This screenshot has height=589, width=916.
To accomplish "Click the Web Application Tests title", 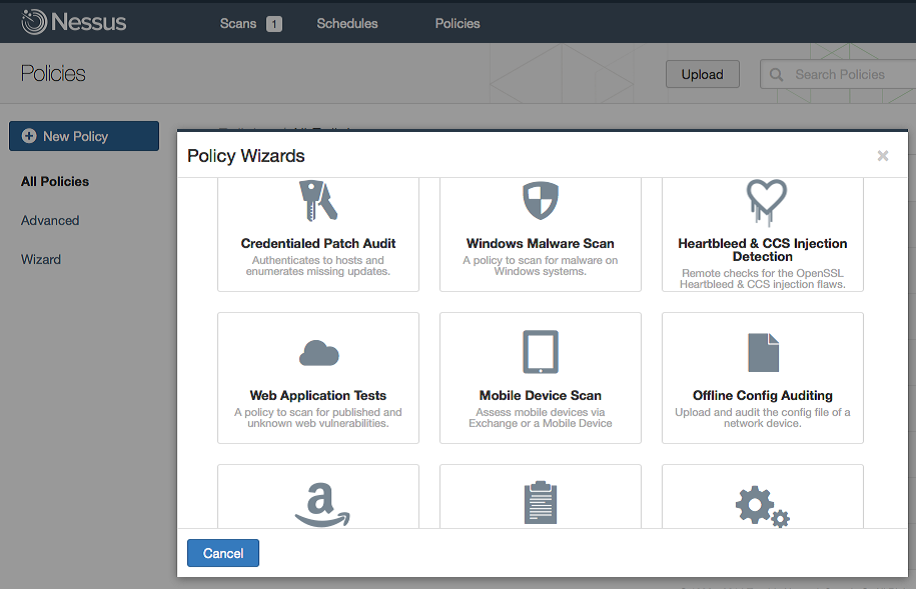I will (318, 396).
